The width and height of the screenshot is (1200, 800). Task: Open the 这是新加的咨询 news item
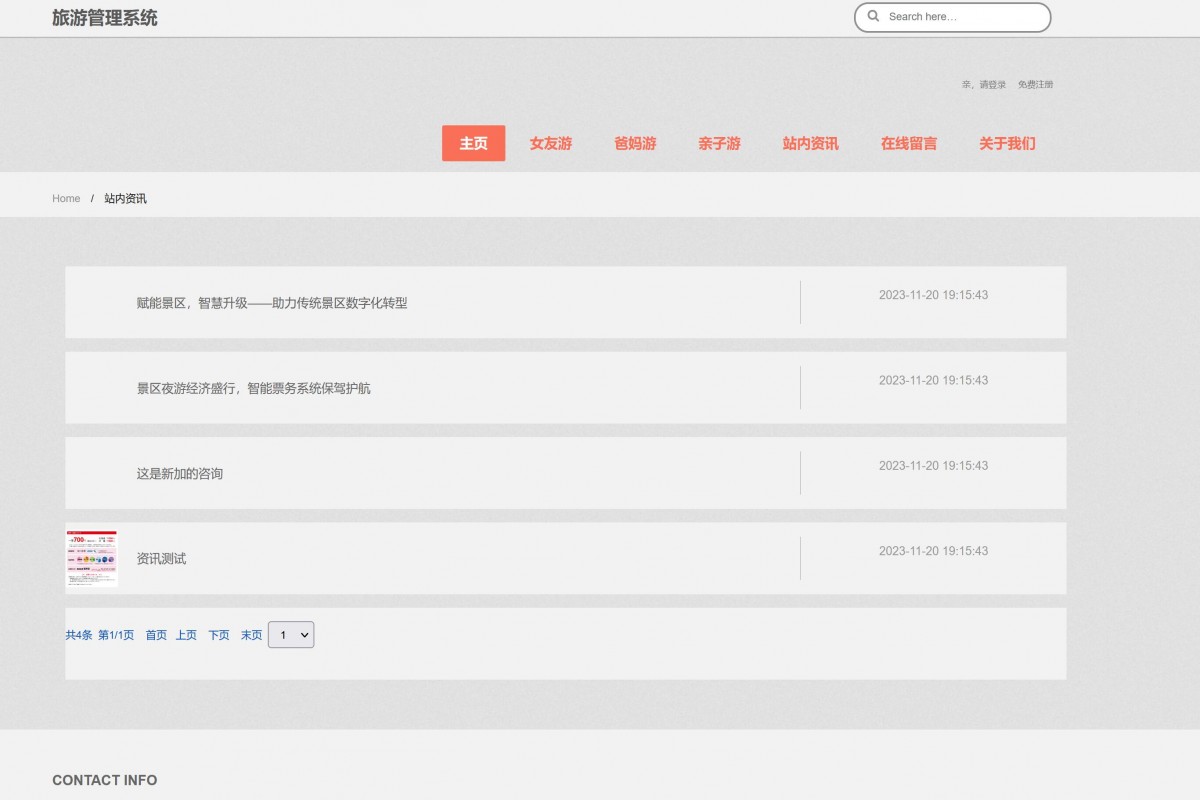pyautogui.click(x=180, y=473)
